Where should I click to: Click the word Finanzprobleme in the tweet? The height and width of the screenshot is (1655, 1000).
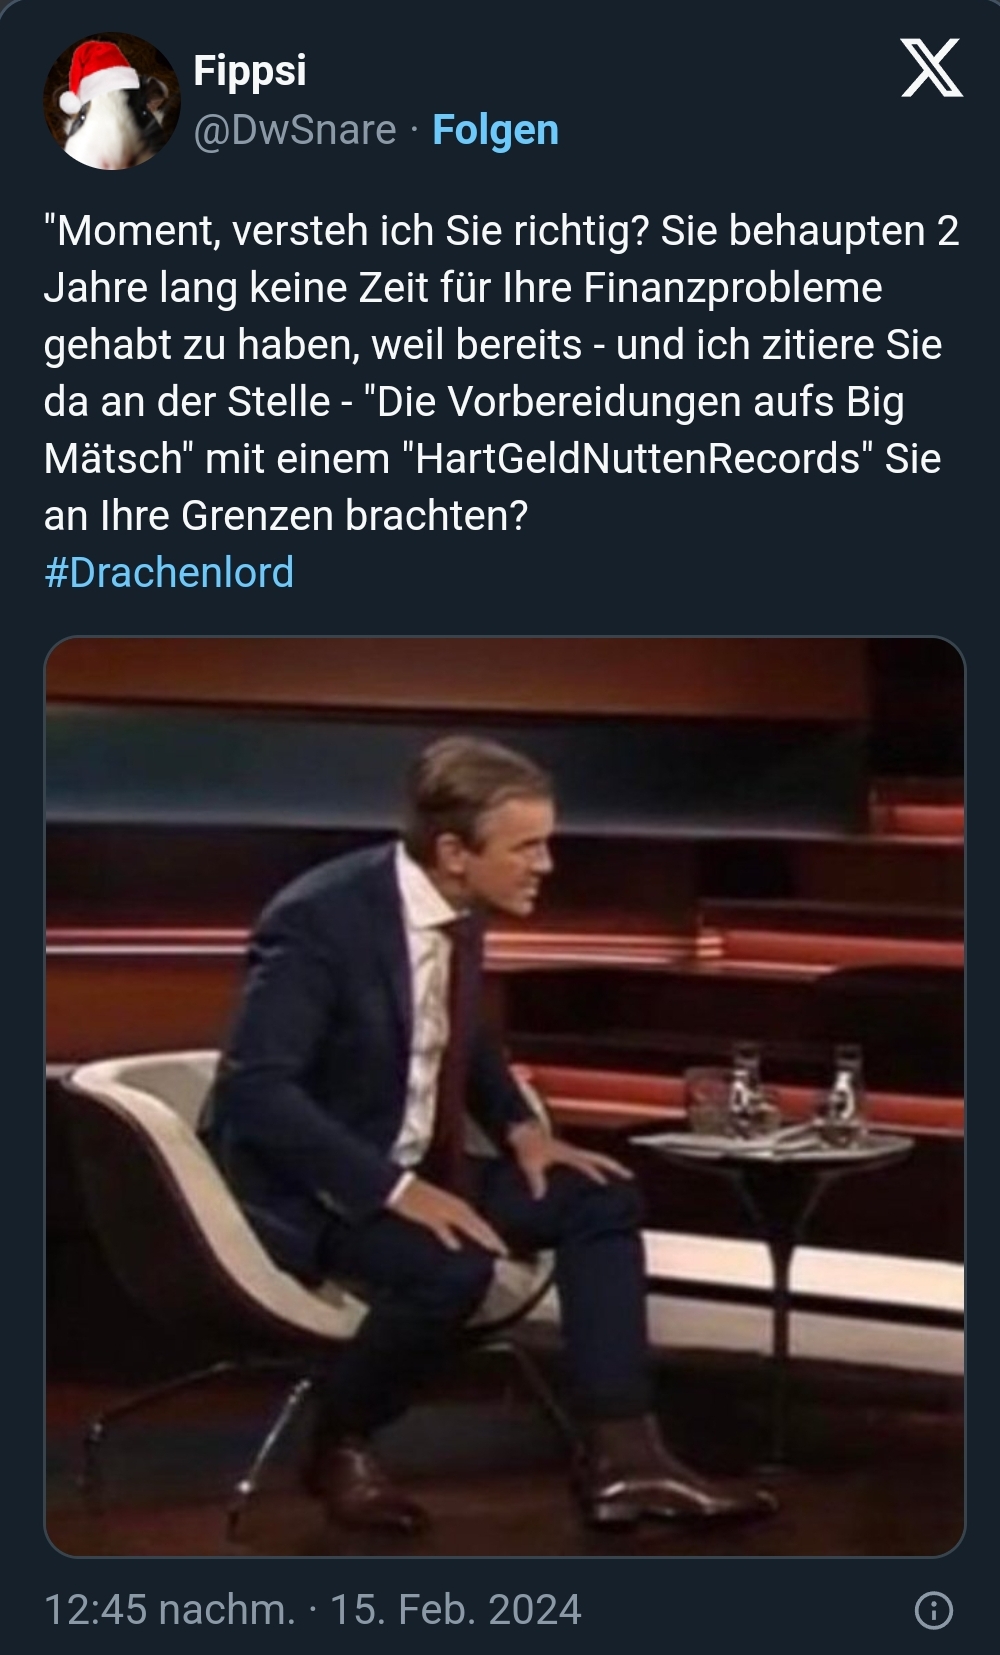pyautogui.click(x=733, y=288)
